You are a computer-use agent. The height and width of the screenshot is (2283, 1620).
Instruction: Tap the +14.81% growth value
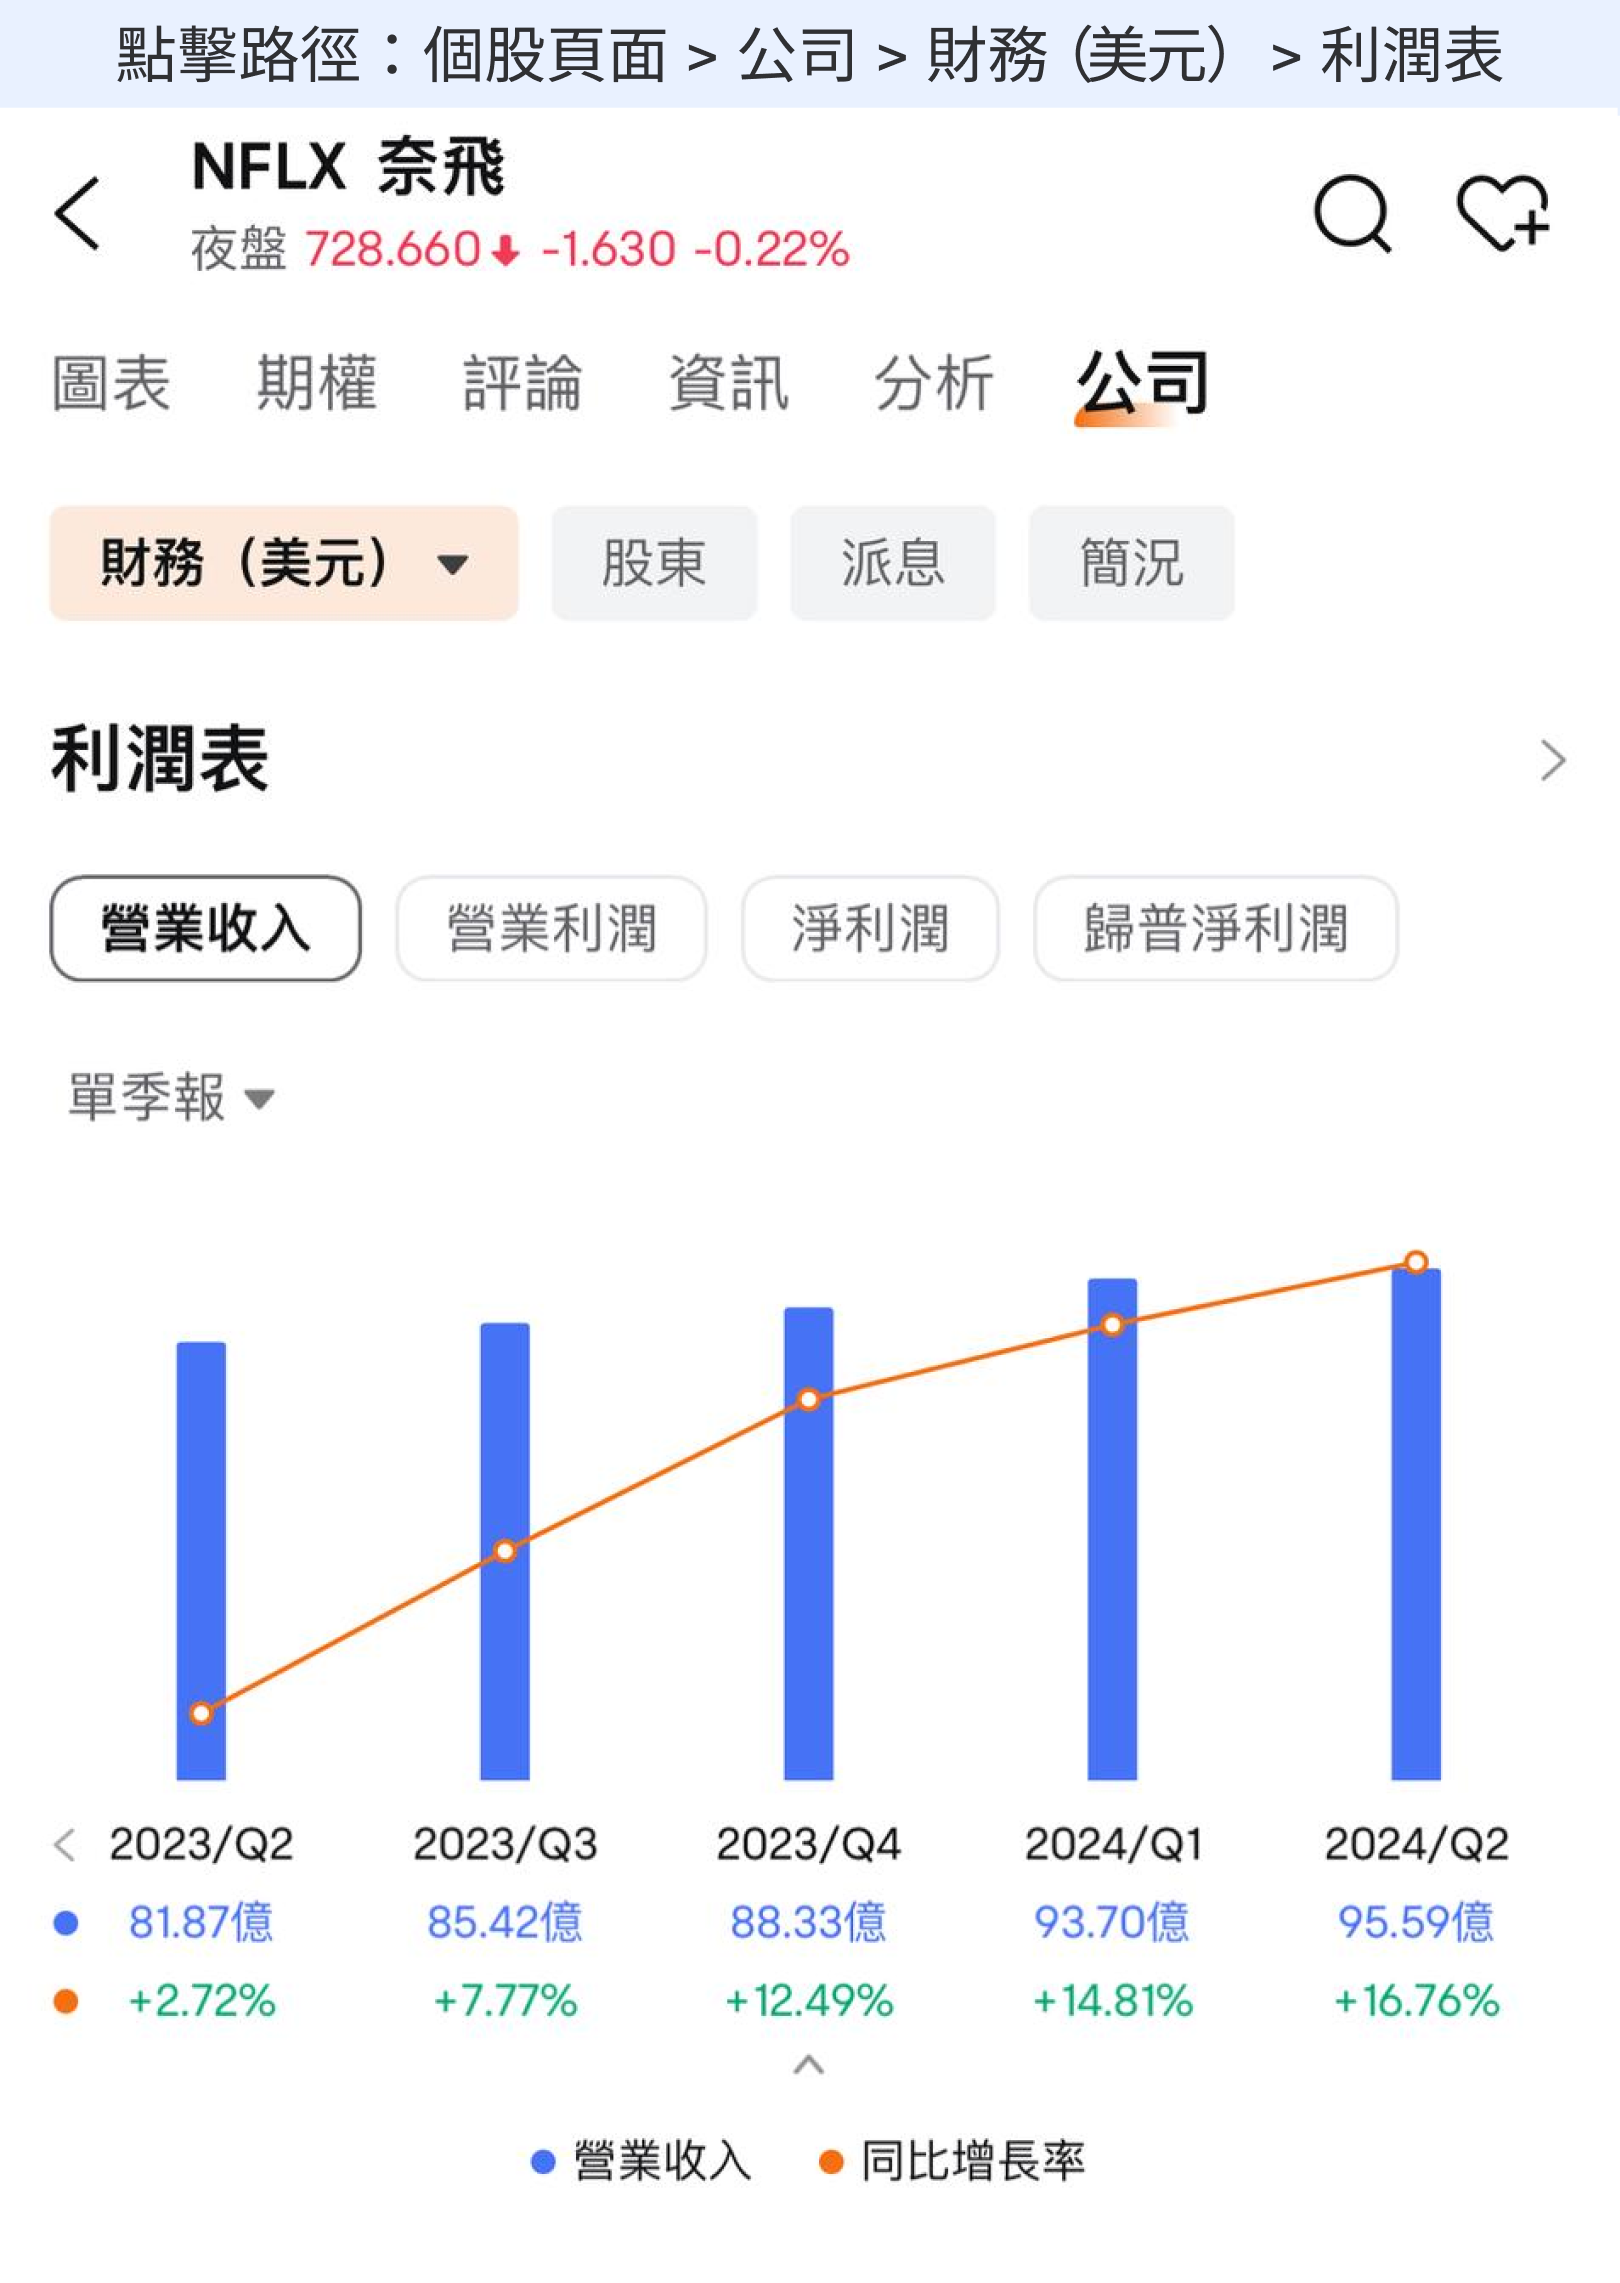point(1113,2001)
